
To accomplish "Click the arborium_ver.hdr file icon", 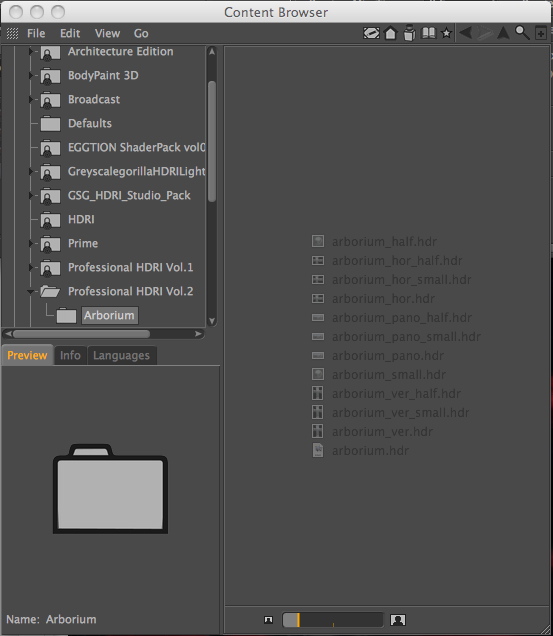I will [x=318, y=431].
